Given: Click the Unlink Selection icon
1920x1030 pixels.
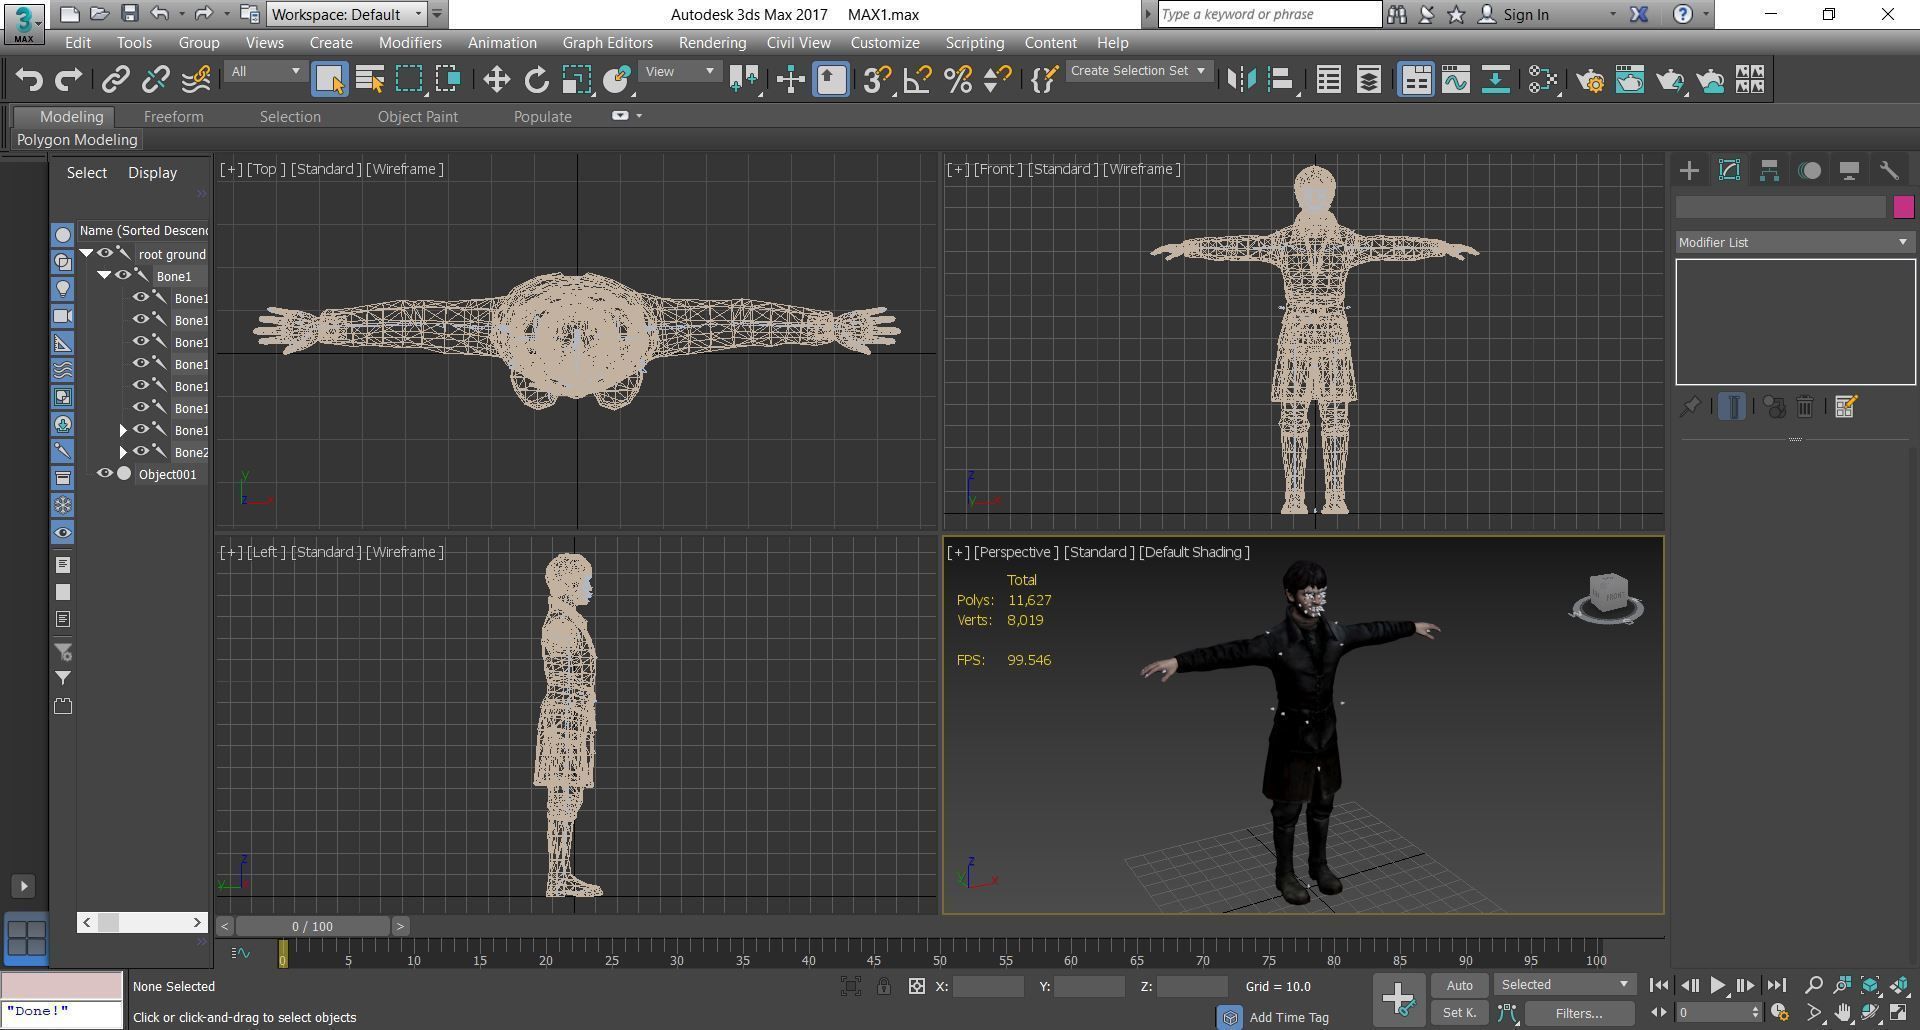Looking at the screenshot, I should point(156,80).
